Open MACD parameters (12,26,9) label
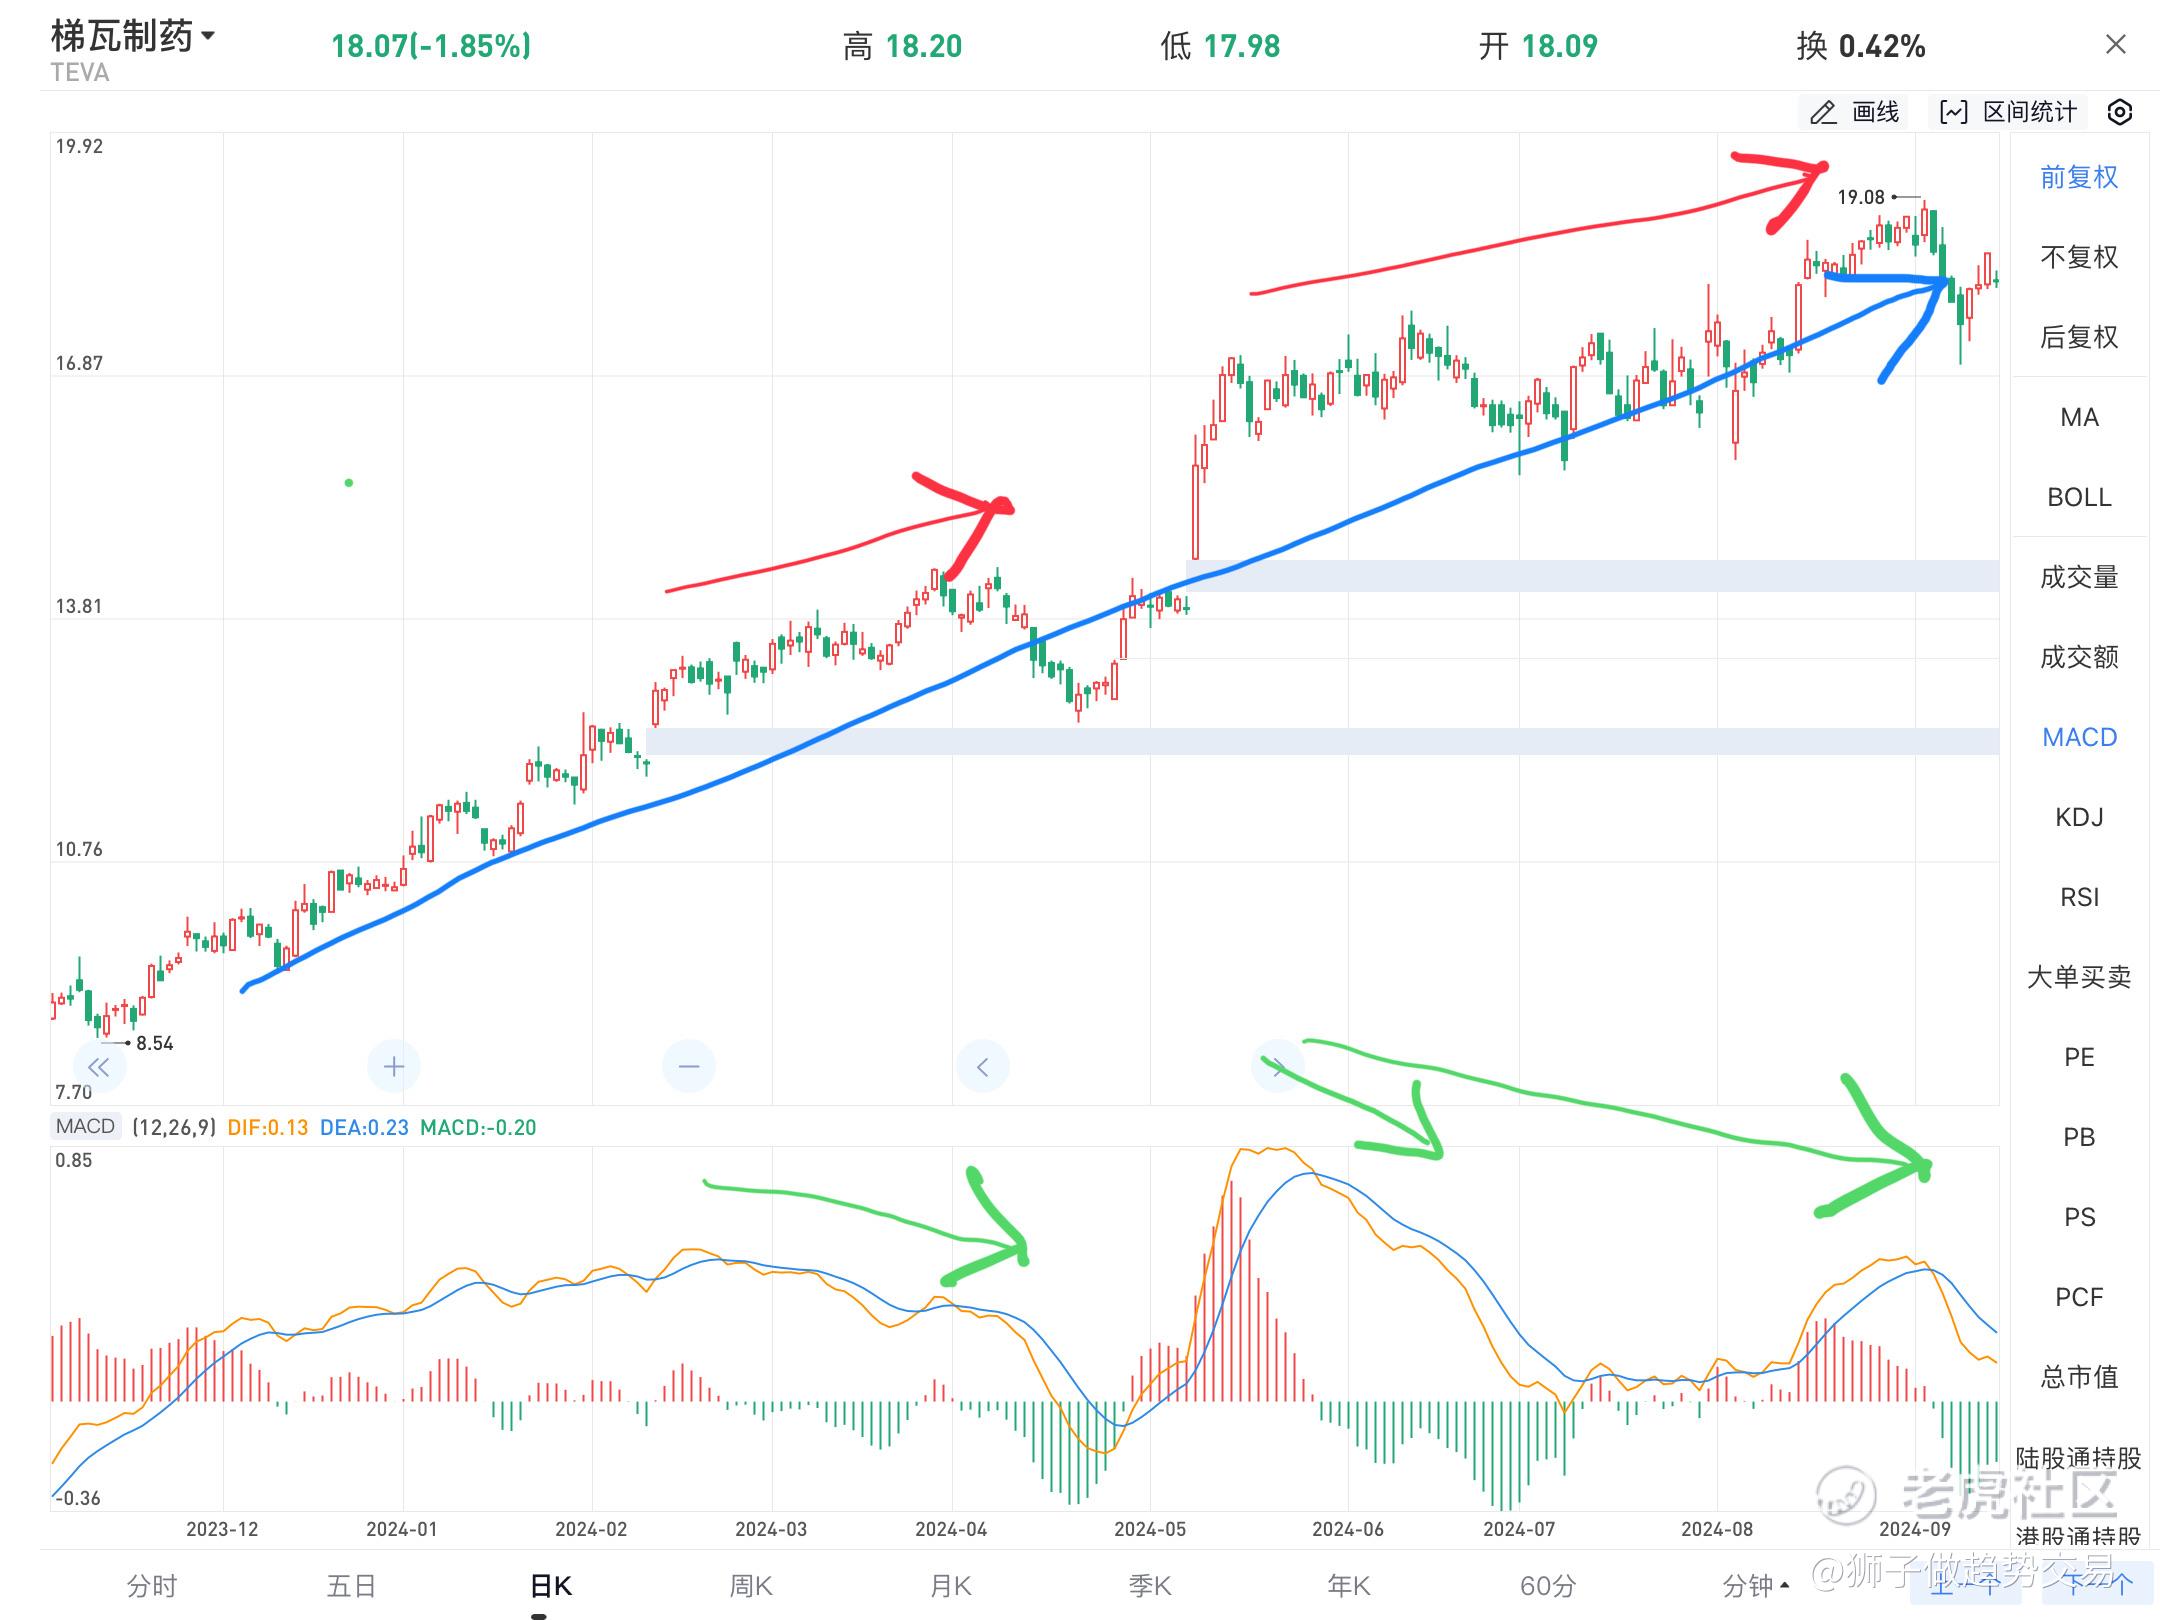 (x=174, y=1127)
